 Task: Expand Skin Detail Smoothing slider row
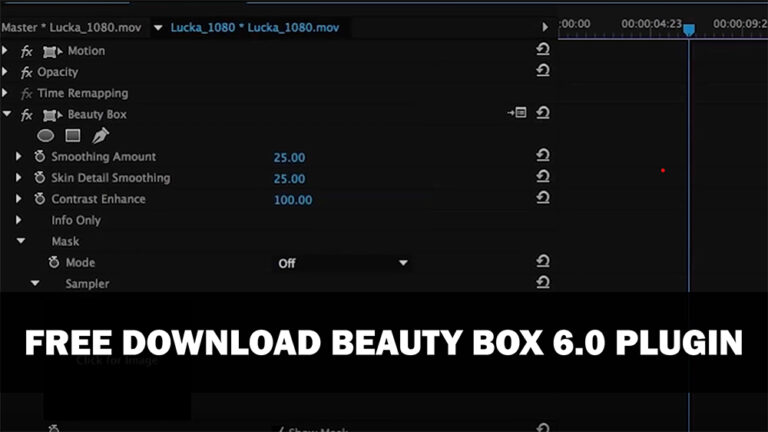tap(19, 177)
